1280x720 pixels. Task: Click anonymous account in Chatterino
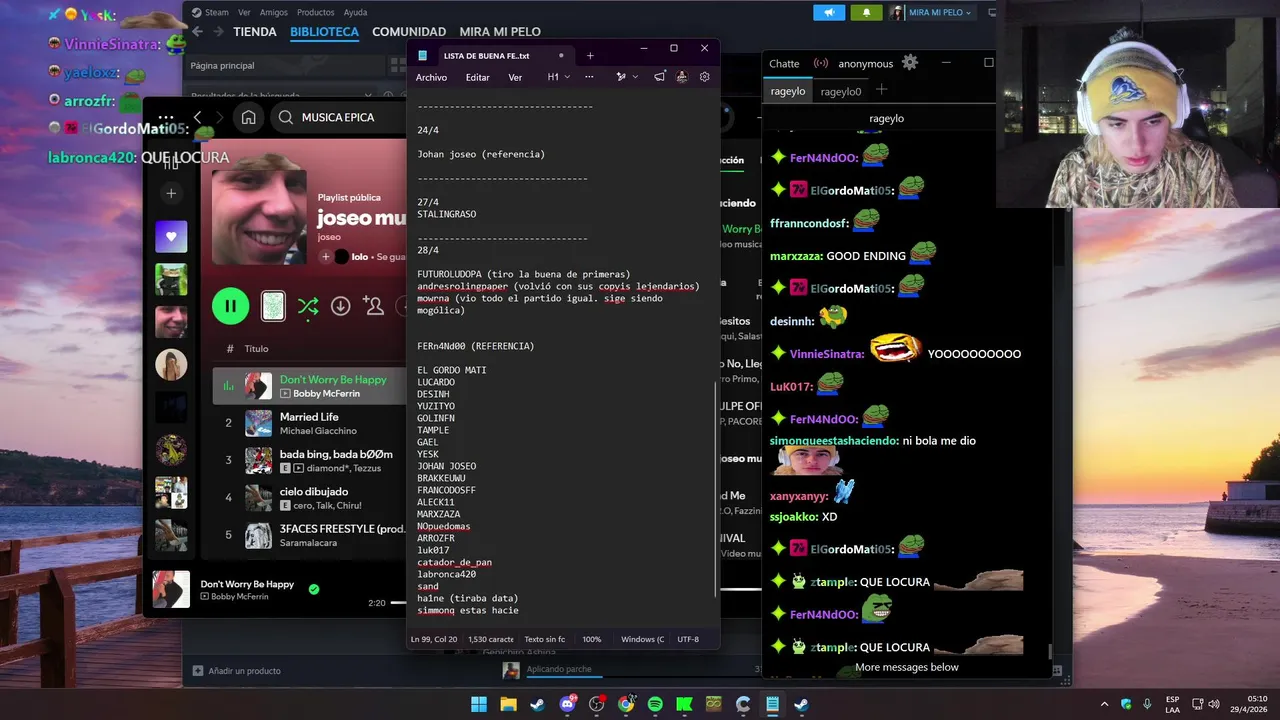866,63
